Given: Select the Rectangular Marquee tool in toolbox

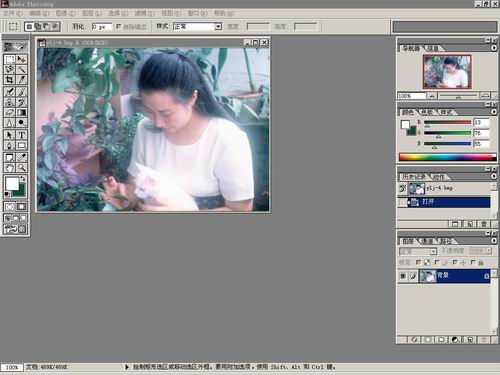Looking at the screenshot, I should click(9, 59).
